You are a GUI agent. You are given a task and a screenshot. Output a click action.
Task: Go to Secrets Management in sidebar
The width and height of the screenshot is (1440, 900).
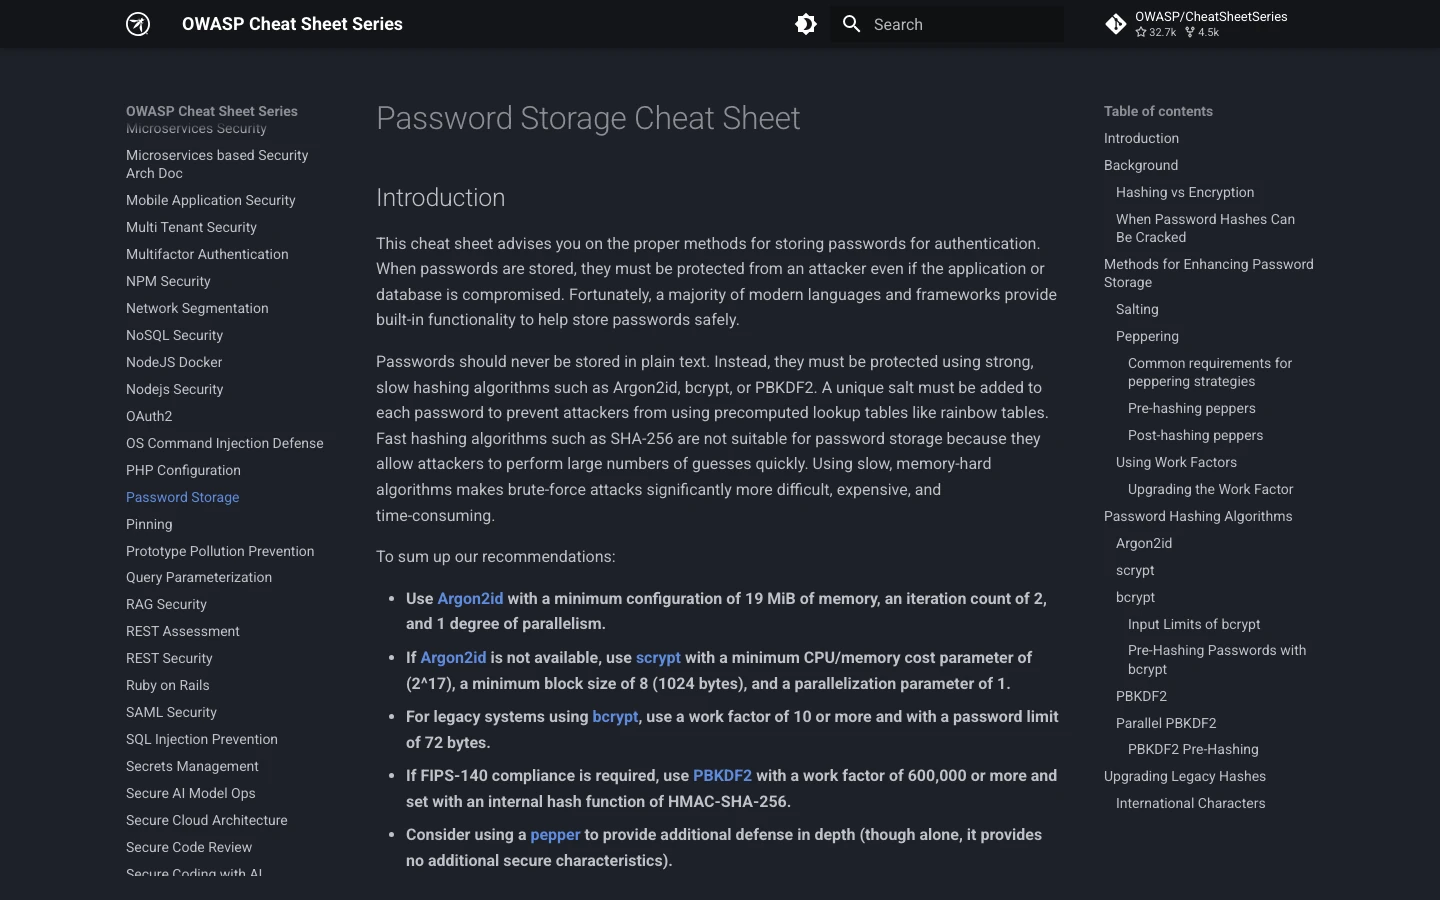(192, 766)
